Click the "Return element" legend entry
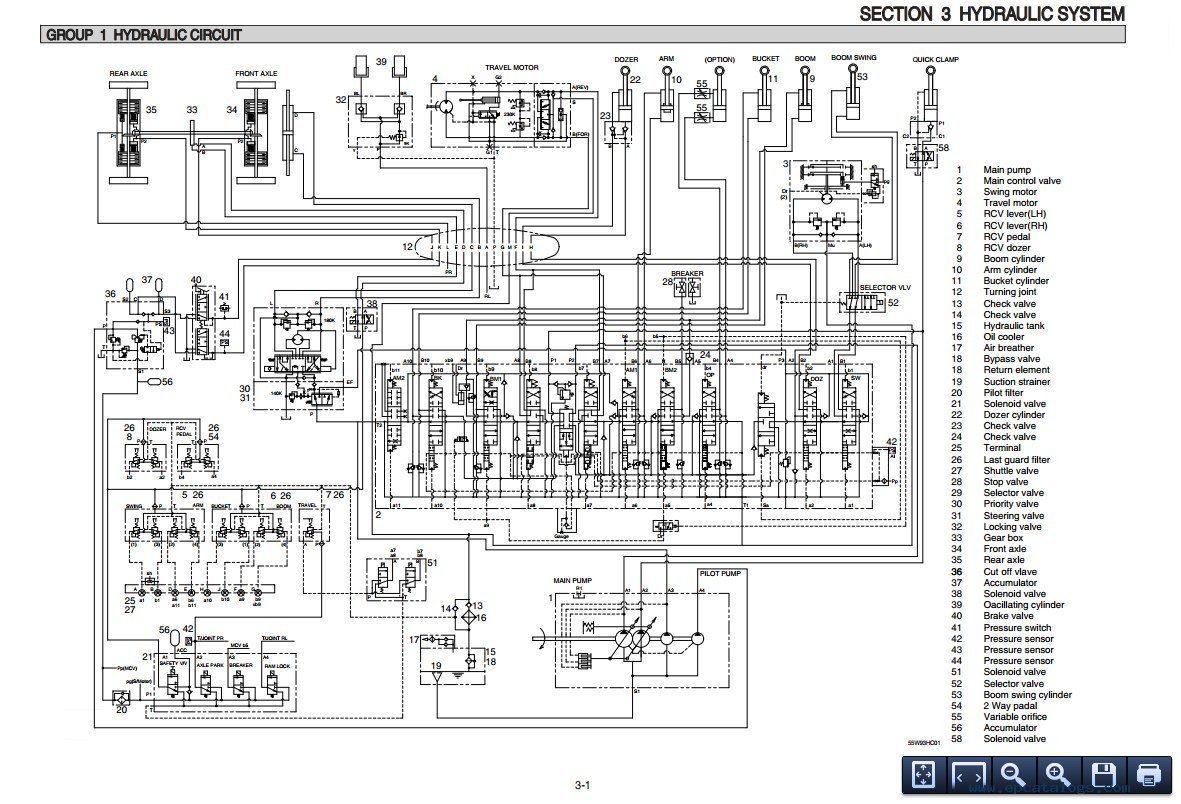1181x804 pixels. click(1016, 370)
